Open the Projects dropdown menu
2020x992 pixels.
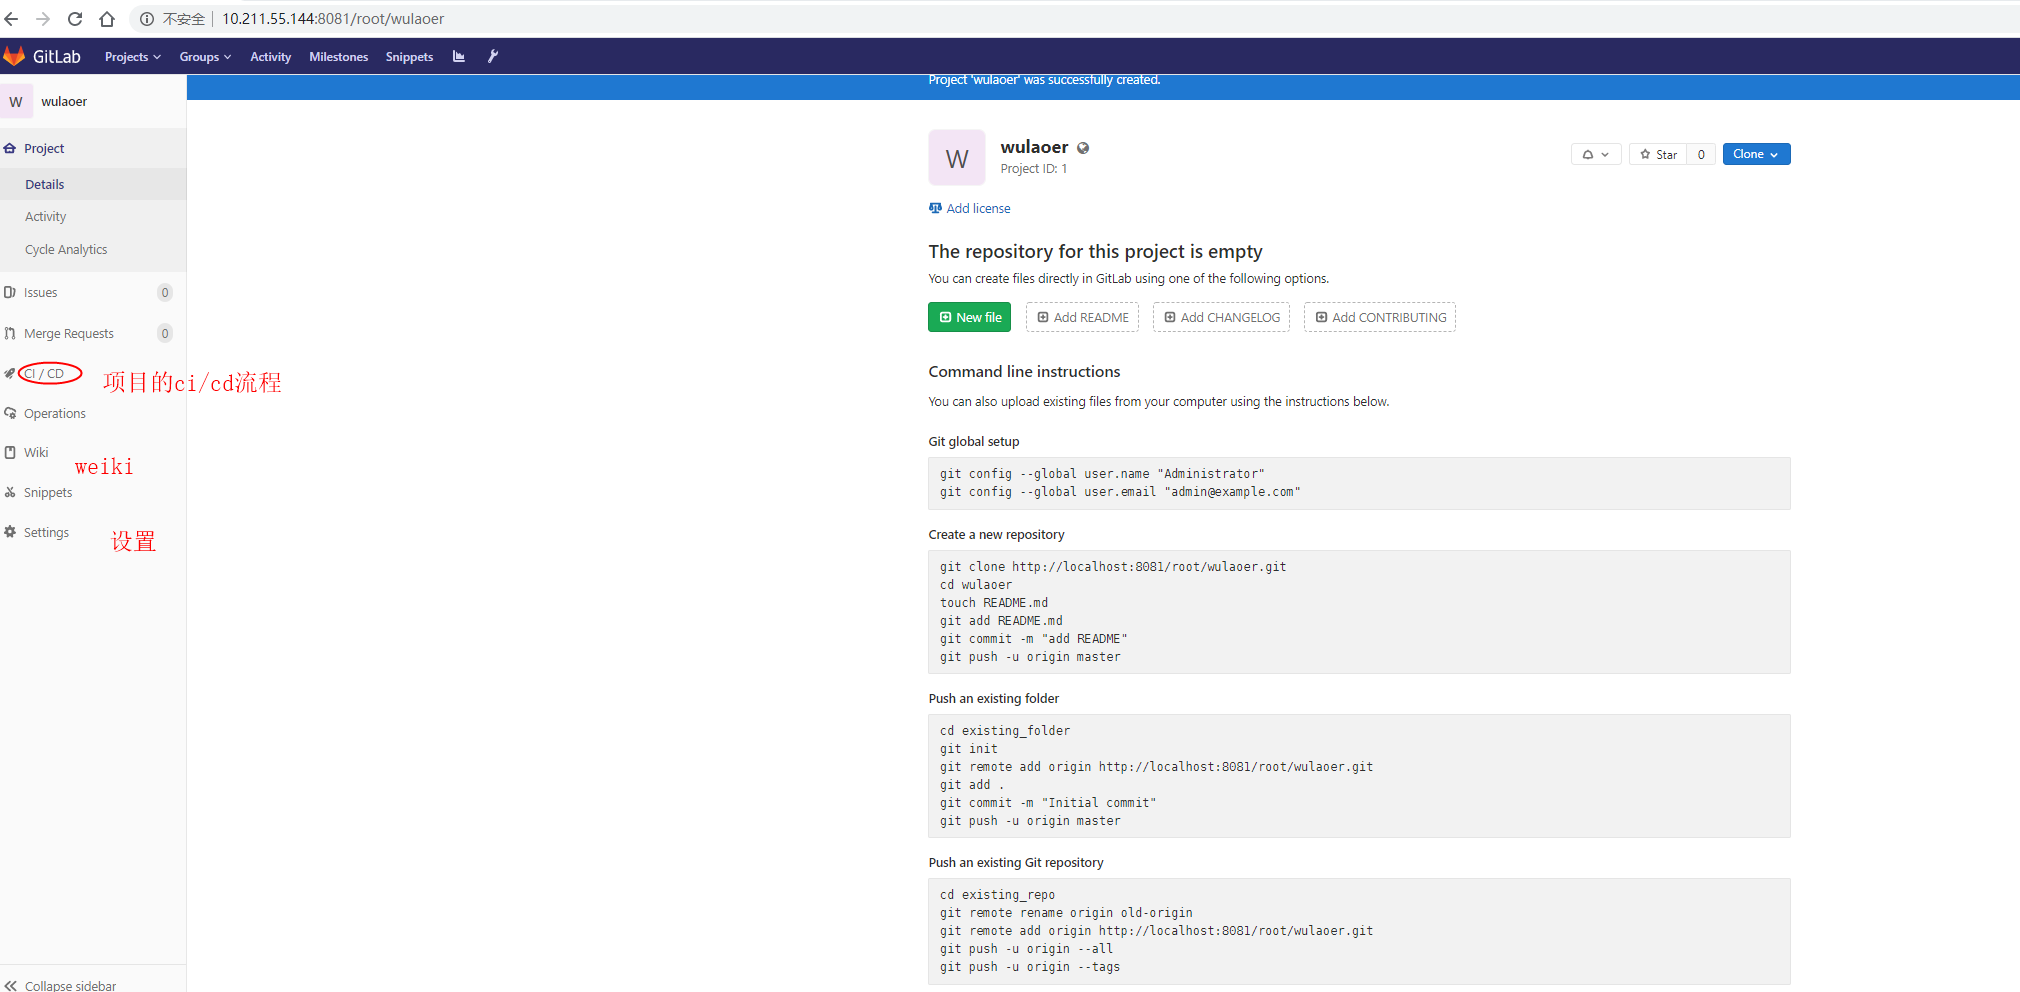point(132,57)
